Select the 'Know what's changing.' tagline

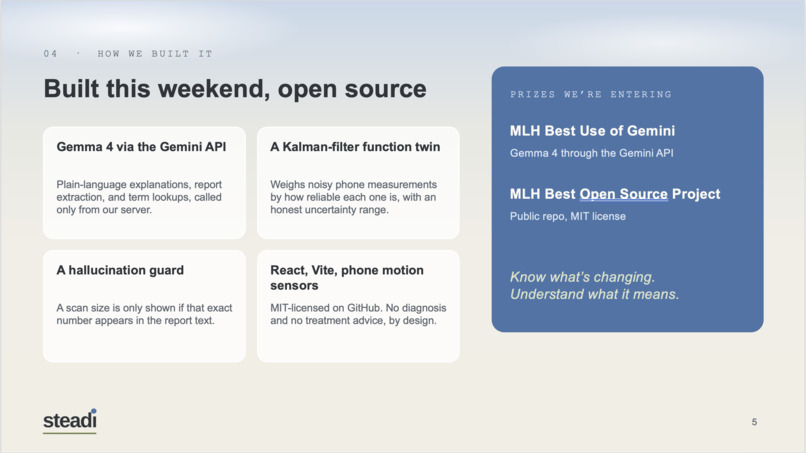582,277
